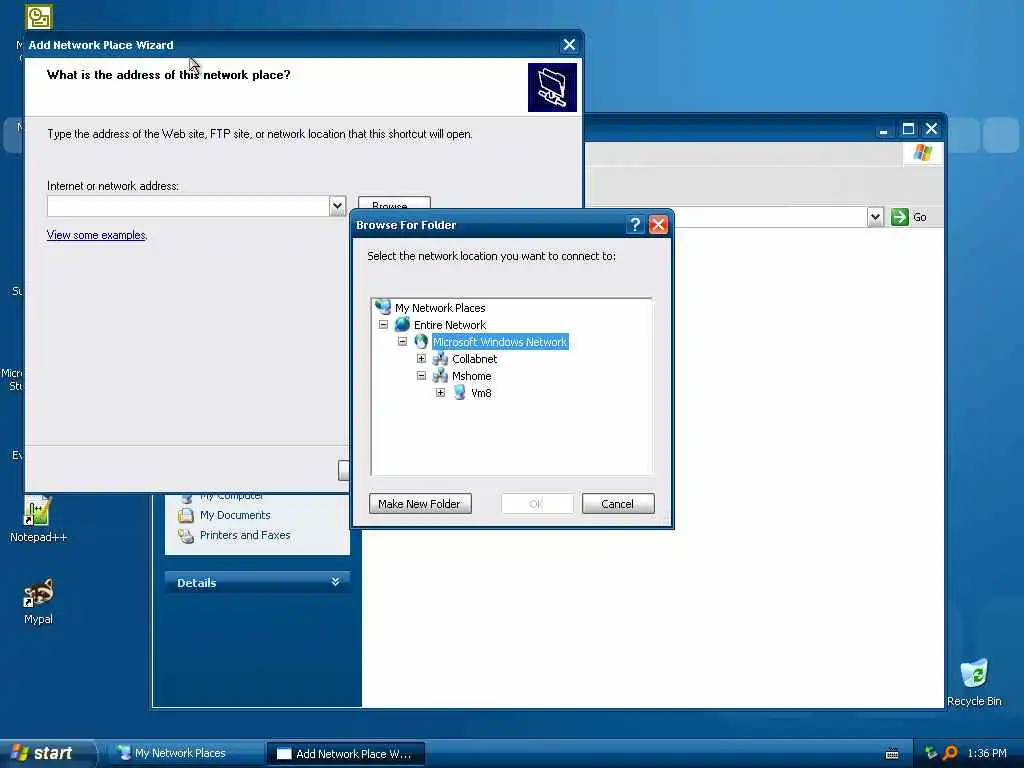Open My Documents link in the side panel

pos(235,515)
